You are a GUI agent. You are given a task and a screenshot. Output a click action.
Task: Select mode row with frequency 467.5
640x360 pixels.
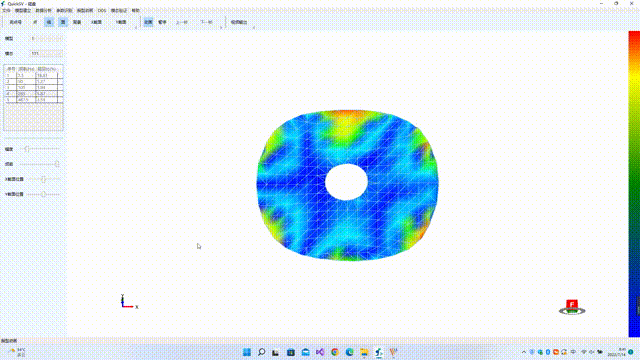pos(33,100)
